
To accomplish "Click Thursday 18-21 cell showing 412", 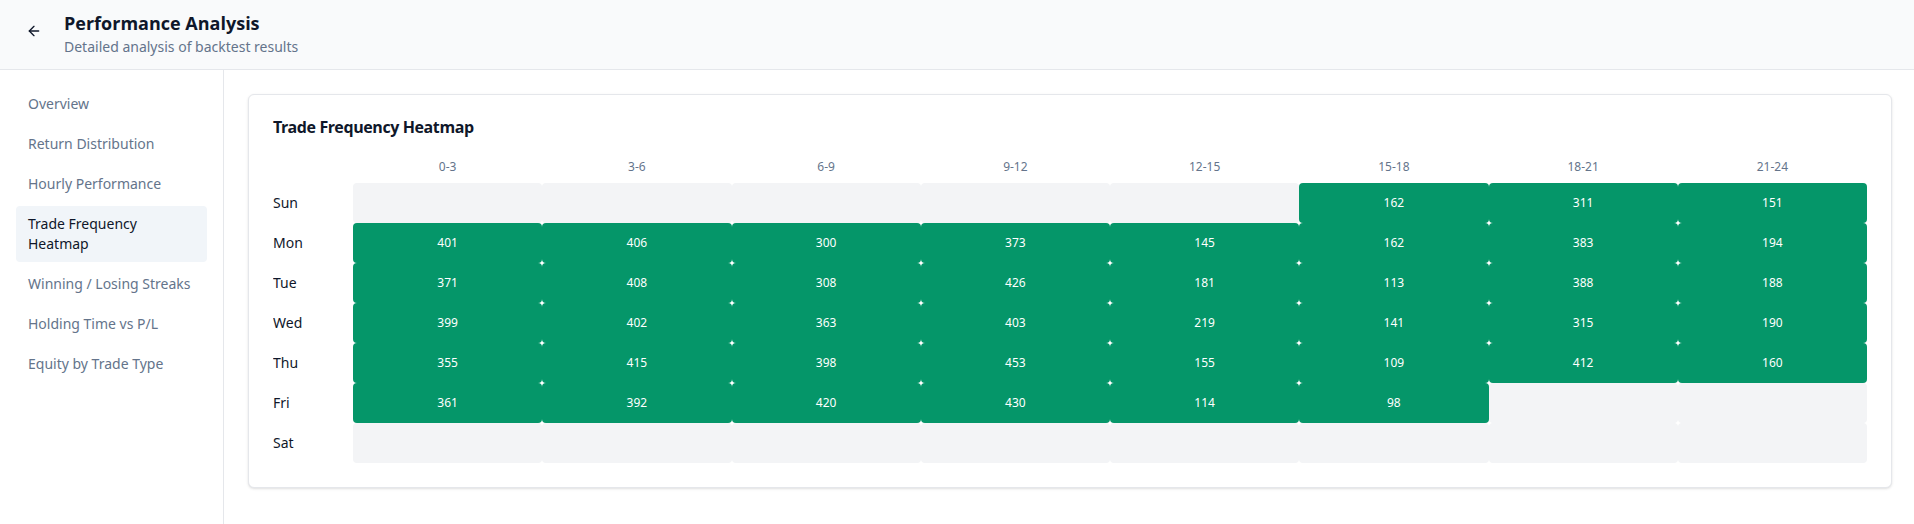I will [x=1582, y=363].
